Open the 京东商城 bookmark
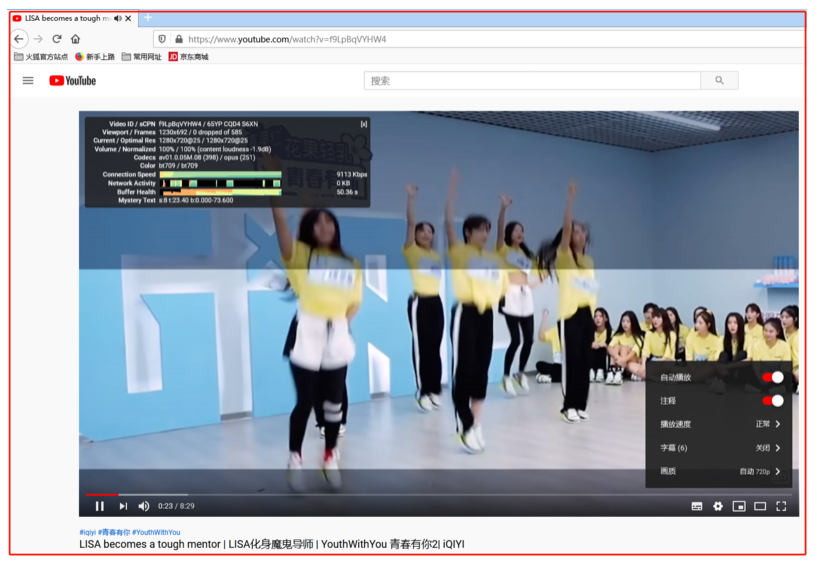The image size is (817, 565). coord(188,57)
